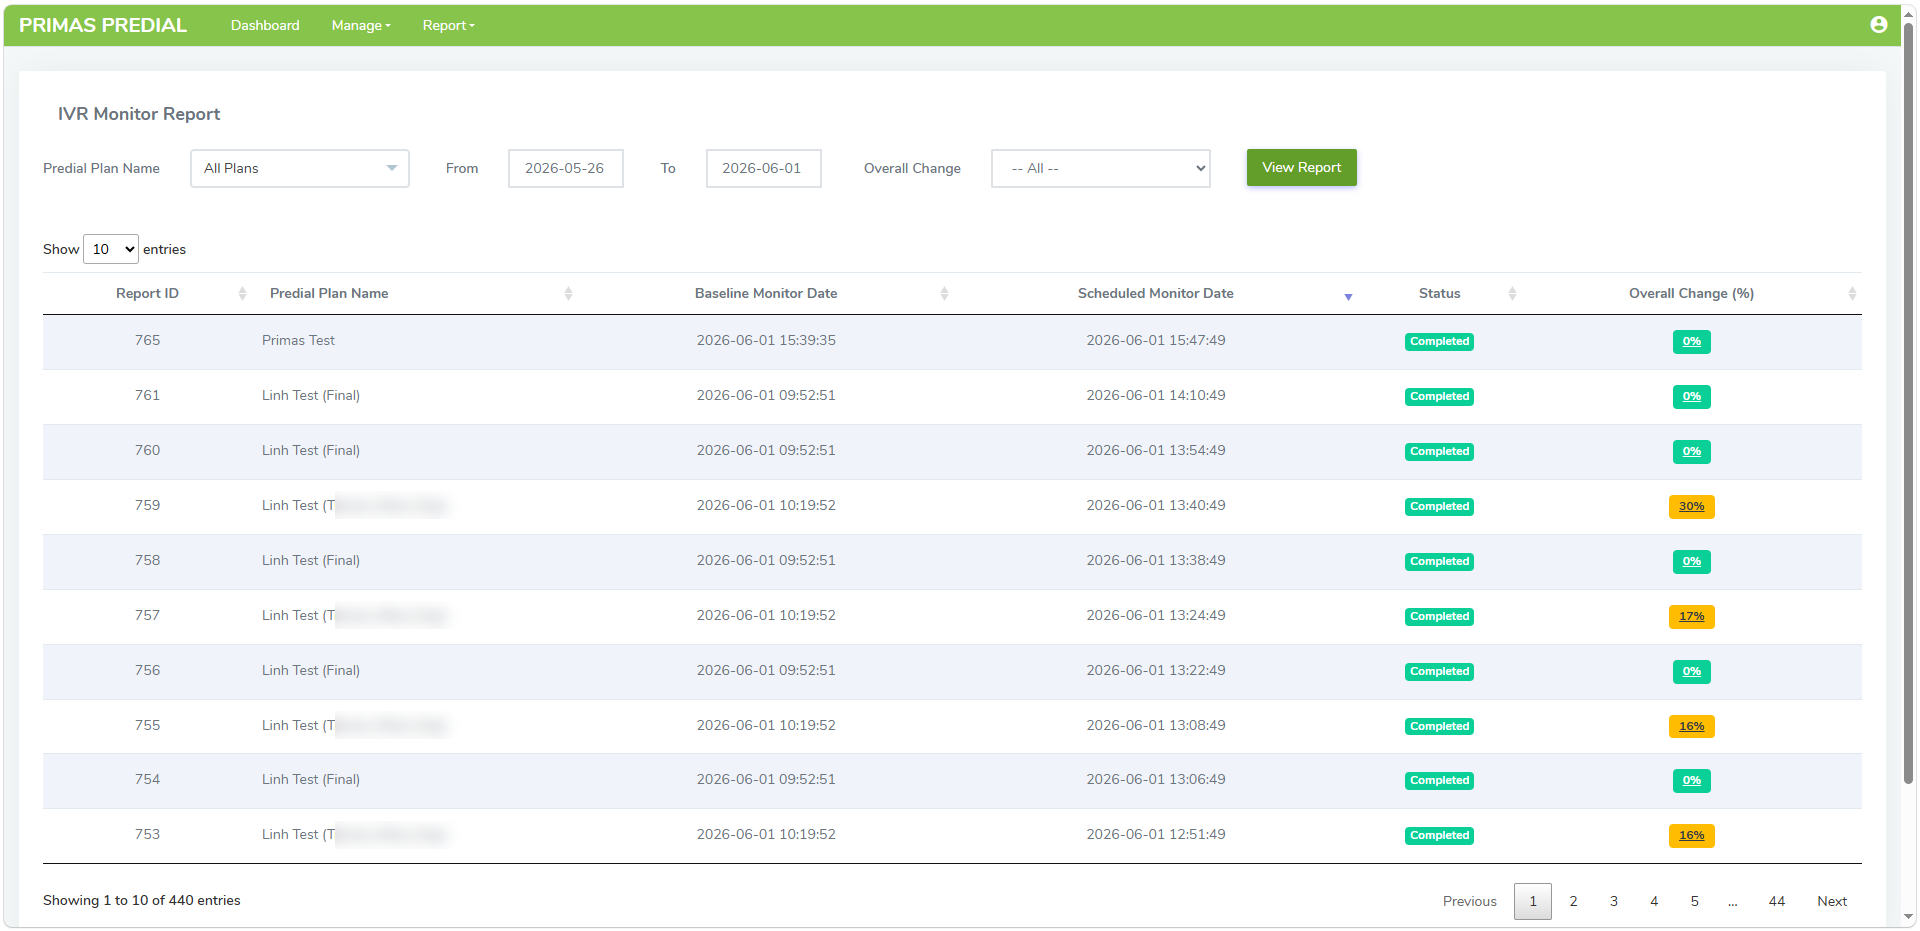The height and width of the screenshot is (931, 1920).
Task: Jump to last page 44
Action: point(1776,901)
